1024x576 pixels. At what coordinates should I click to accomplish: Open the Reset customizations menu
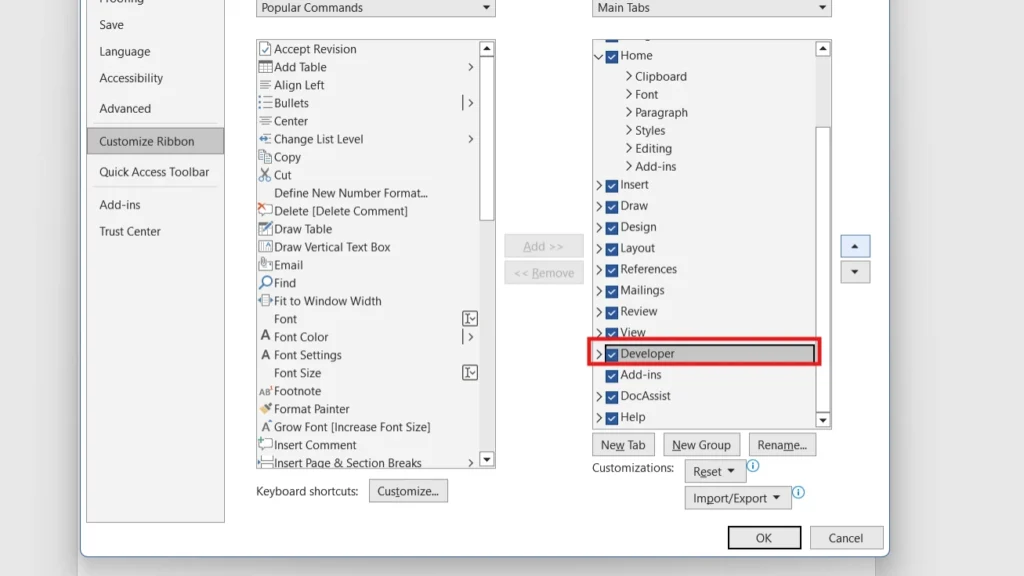coord(715,471)
